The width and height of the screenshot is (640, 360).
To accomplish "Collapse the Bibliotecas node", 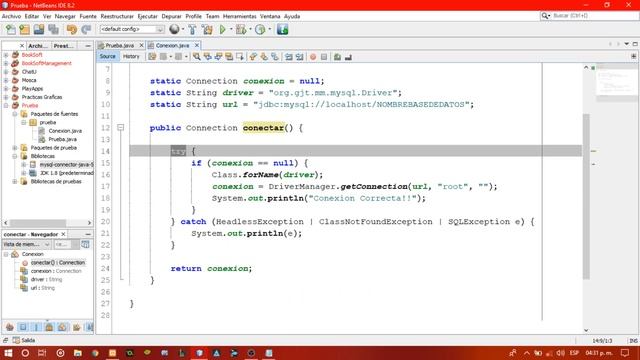I will [x=15, y=156].
